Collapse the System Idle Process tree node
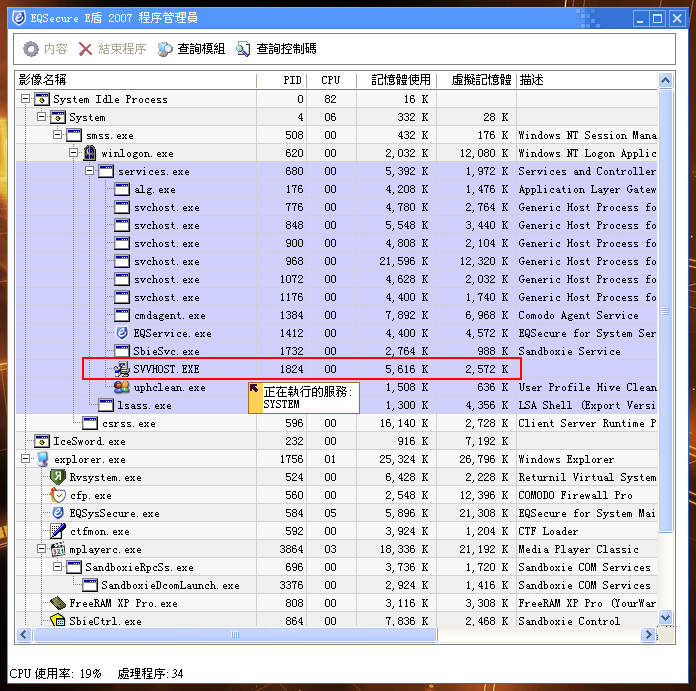The height and width of the screenshot is (691, 696). tap(25, 99)
